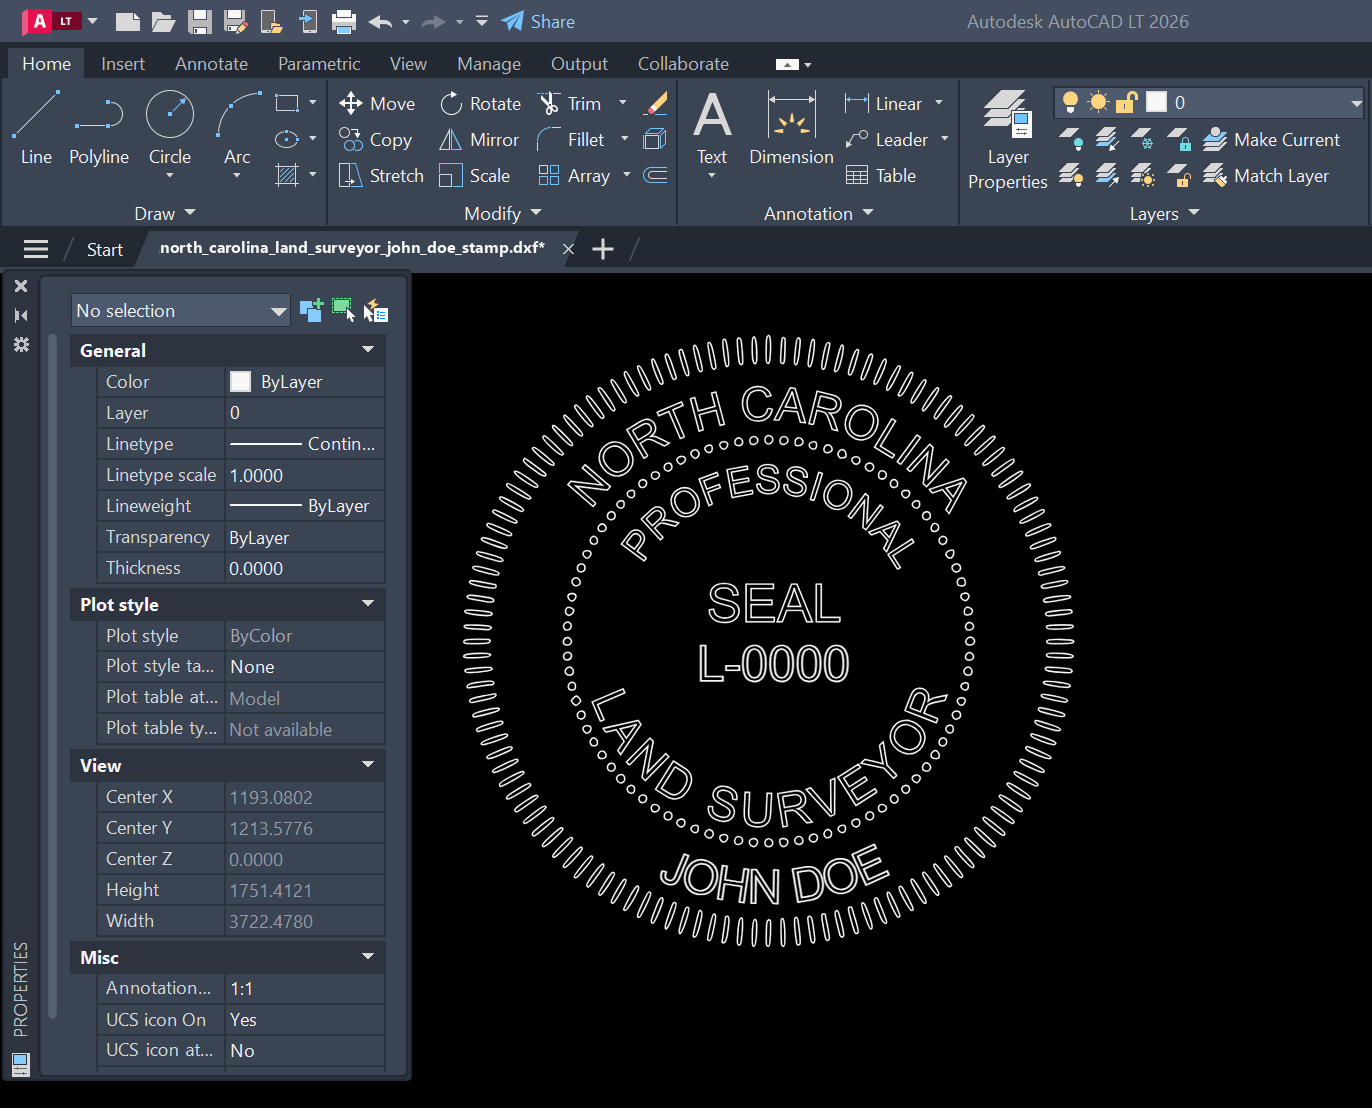Select the Line tool
The image size is (1372, 1108).
36,128
